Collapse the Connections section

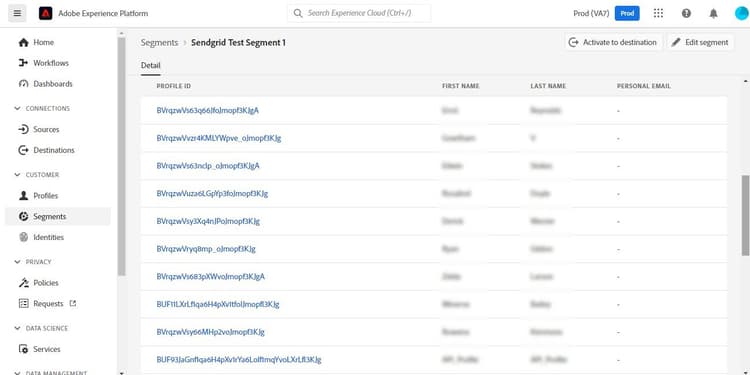point(42,109)
